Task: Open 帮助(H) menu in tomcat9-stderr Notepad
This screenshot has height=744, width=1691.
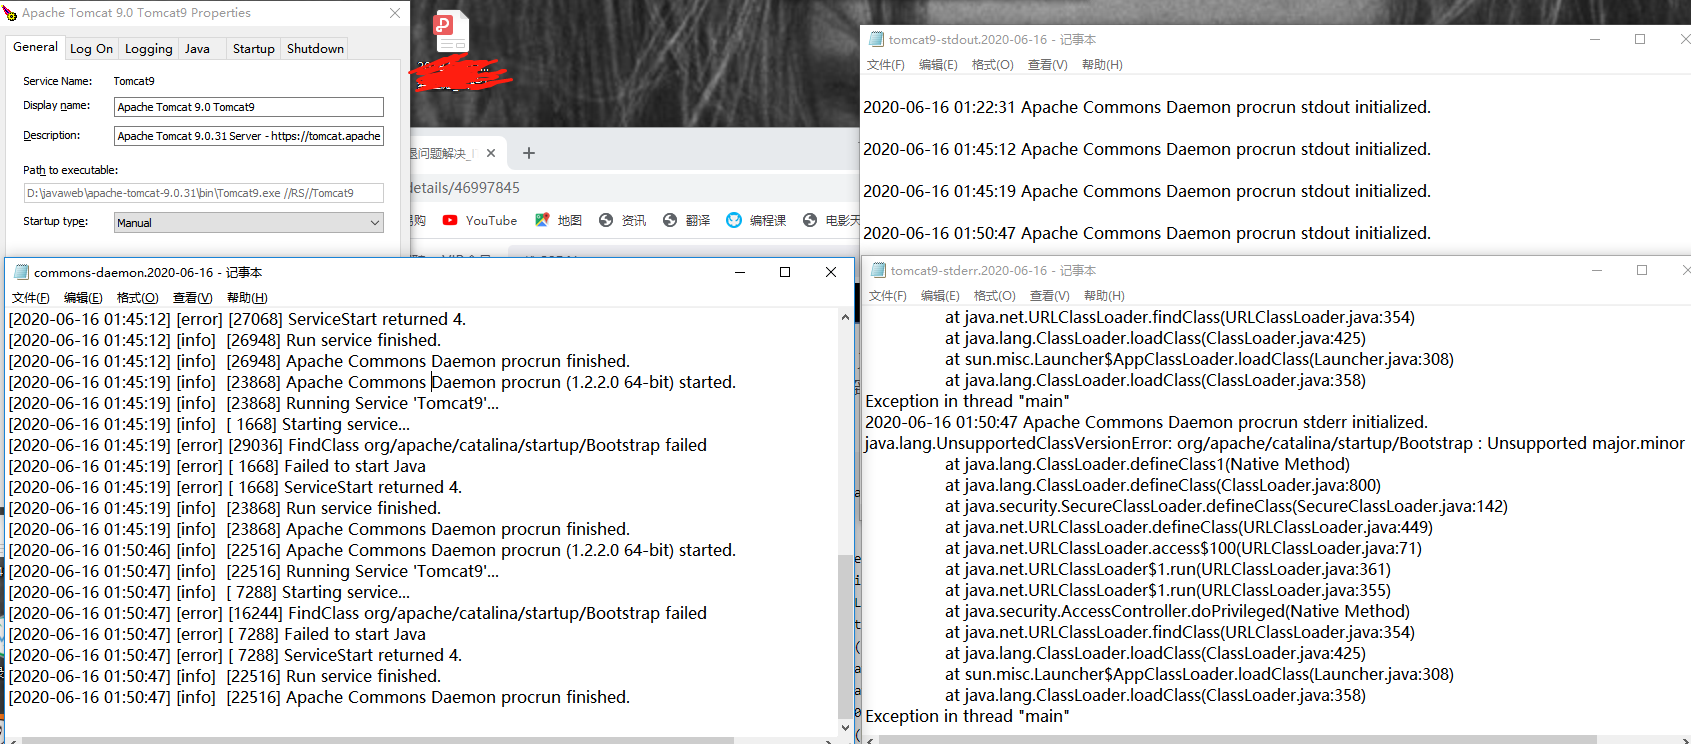Action: pos(1104,295)
